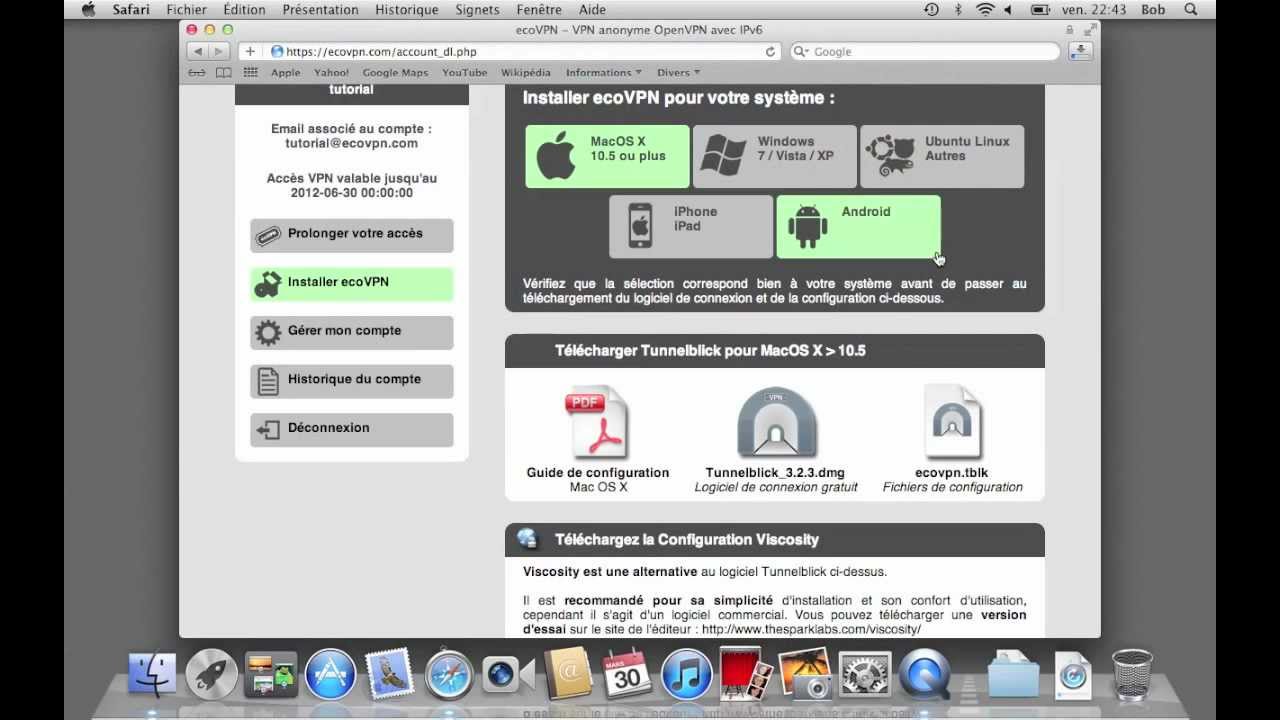The height and width of the screenshot is (720, 1280).
Task: Click the Wi-Fi status icon
Action: pos(986,9)
